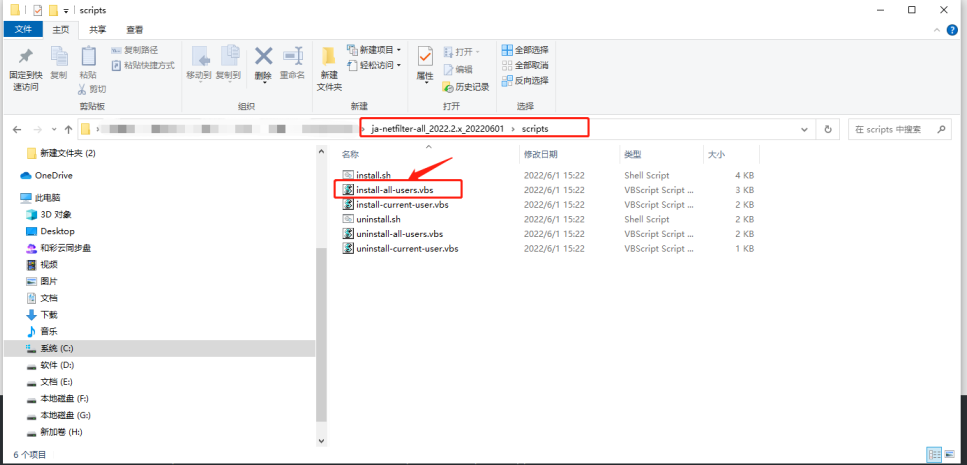Open the Copy to (复制到) menu

[x=229, y=64]
